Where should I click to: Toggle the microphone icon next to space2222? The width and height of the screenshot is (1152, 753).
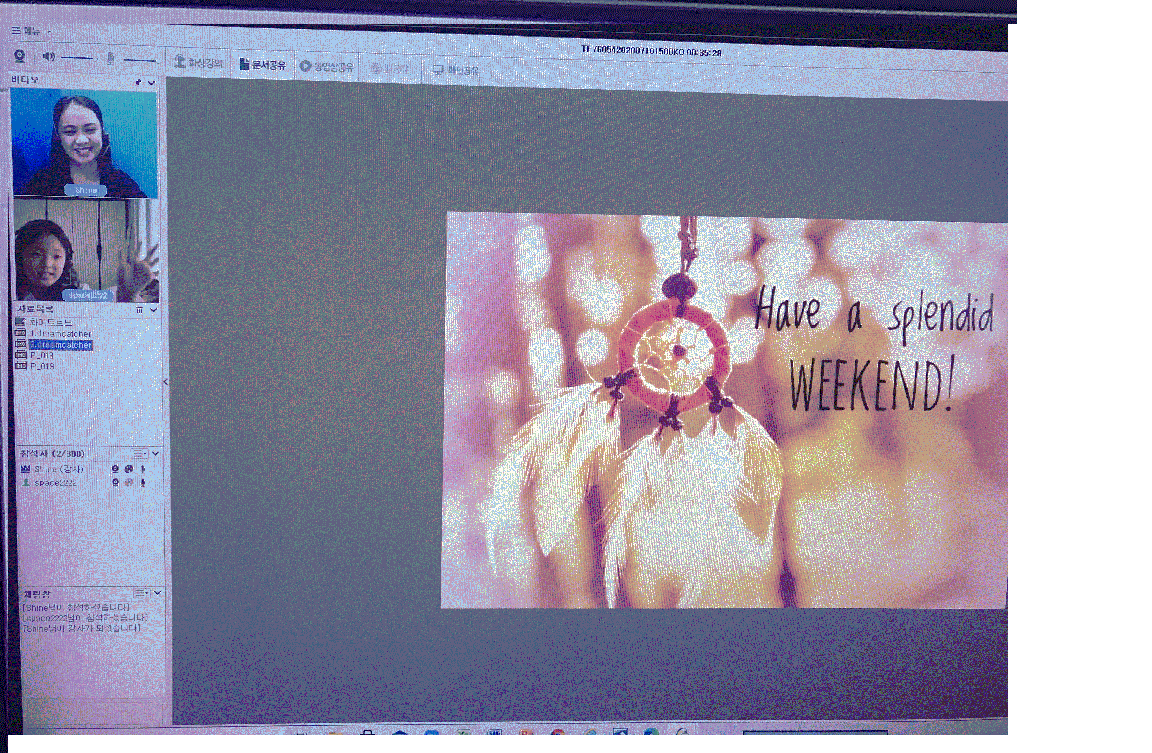tap(142, 482)
